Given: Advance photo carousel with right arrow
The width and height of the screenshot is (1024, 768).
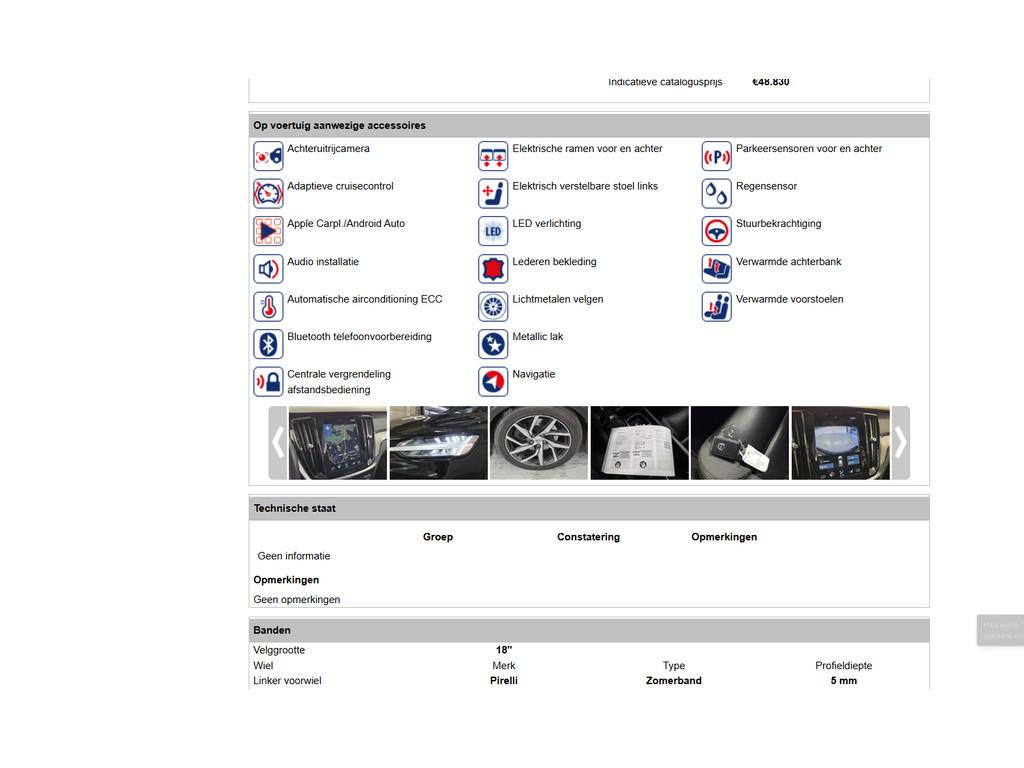Looking at the screenshot, I should point(900,442).
